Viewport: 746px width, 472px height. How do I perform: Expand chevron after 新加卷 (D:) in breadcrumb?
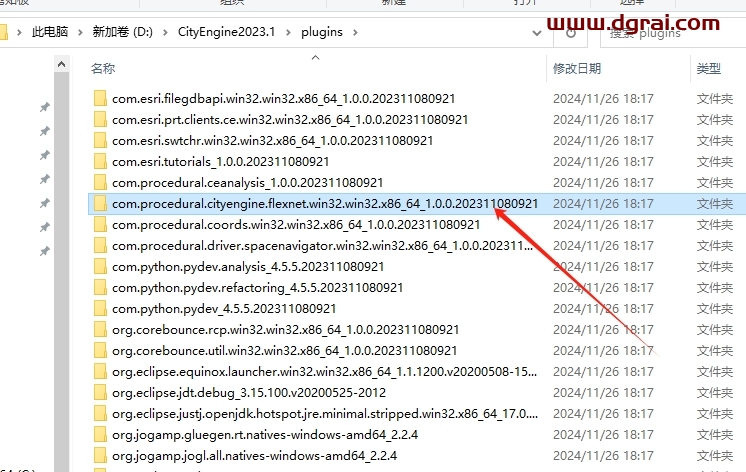[165, 32]
